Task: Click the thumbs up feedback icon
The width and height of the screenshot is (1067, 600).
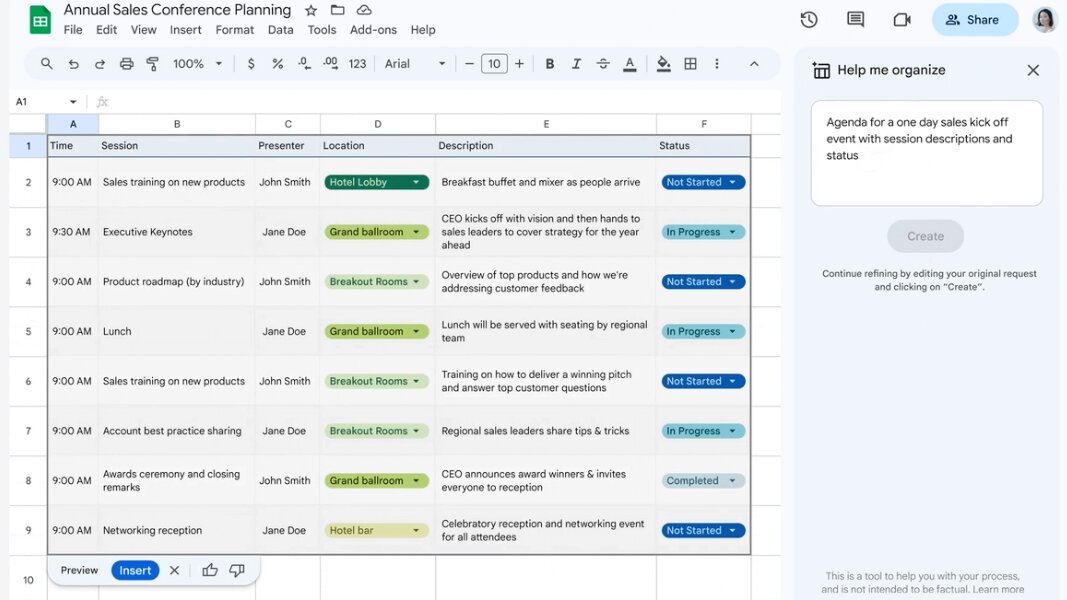Action: [x=210, y=570]
